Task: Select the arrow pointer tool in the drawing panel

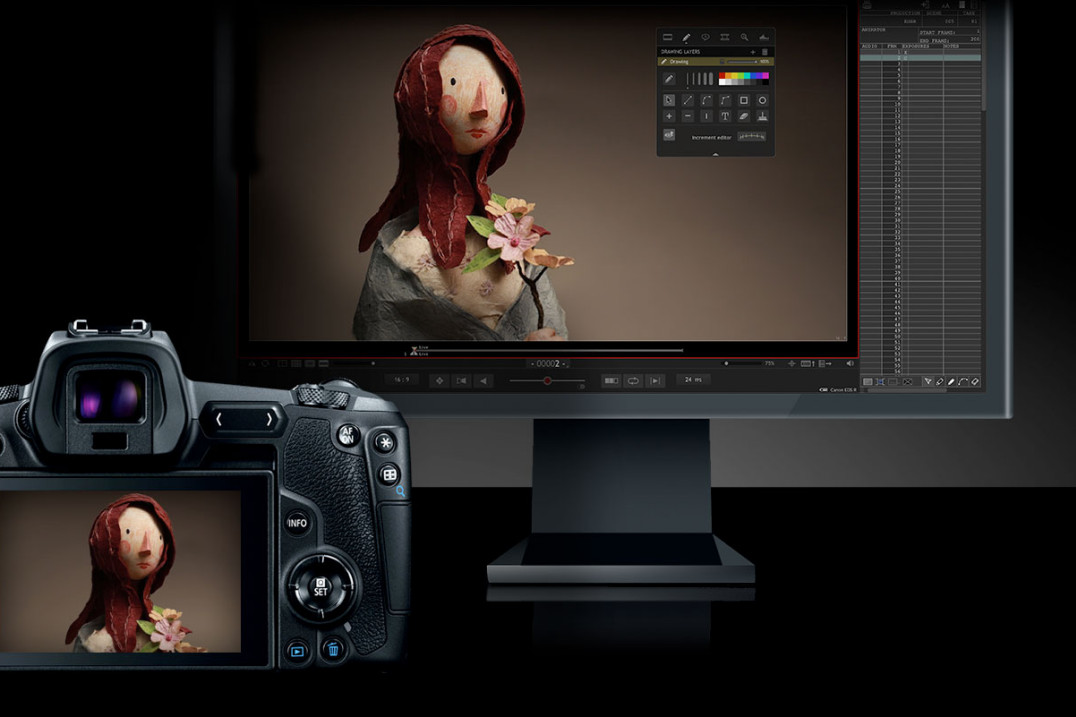Action: point(669,100)
